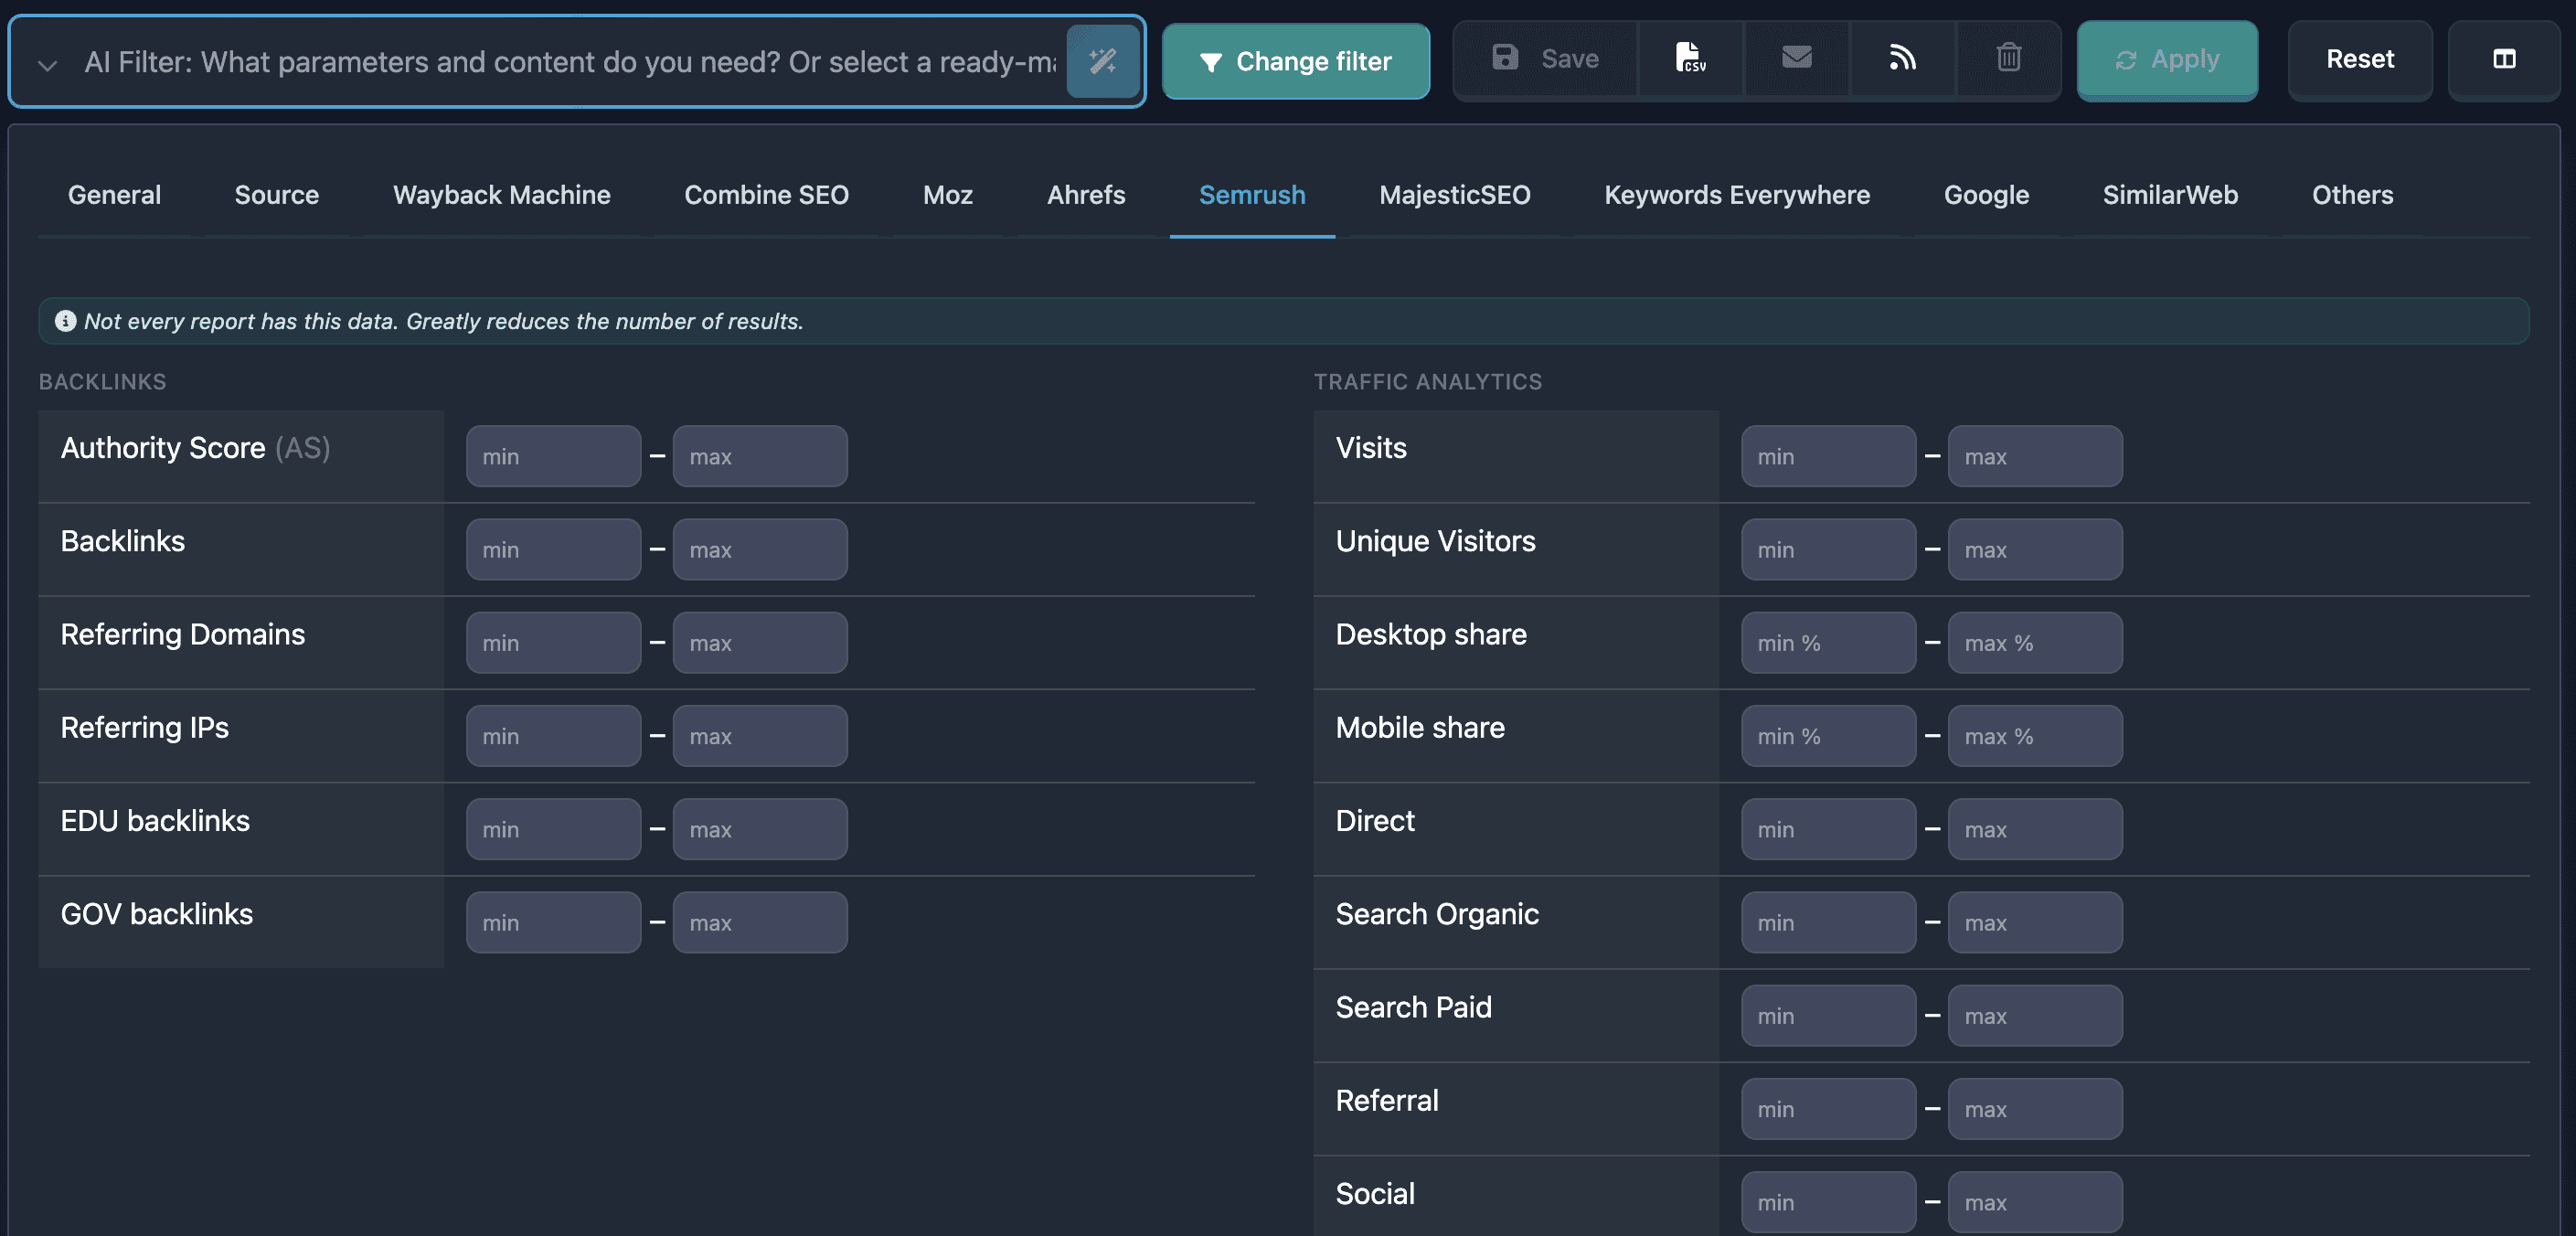Click Desktop share min % field
Viewport: 2576px width, 1236px height.
click(1828, 642)
